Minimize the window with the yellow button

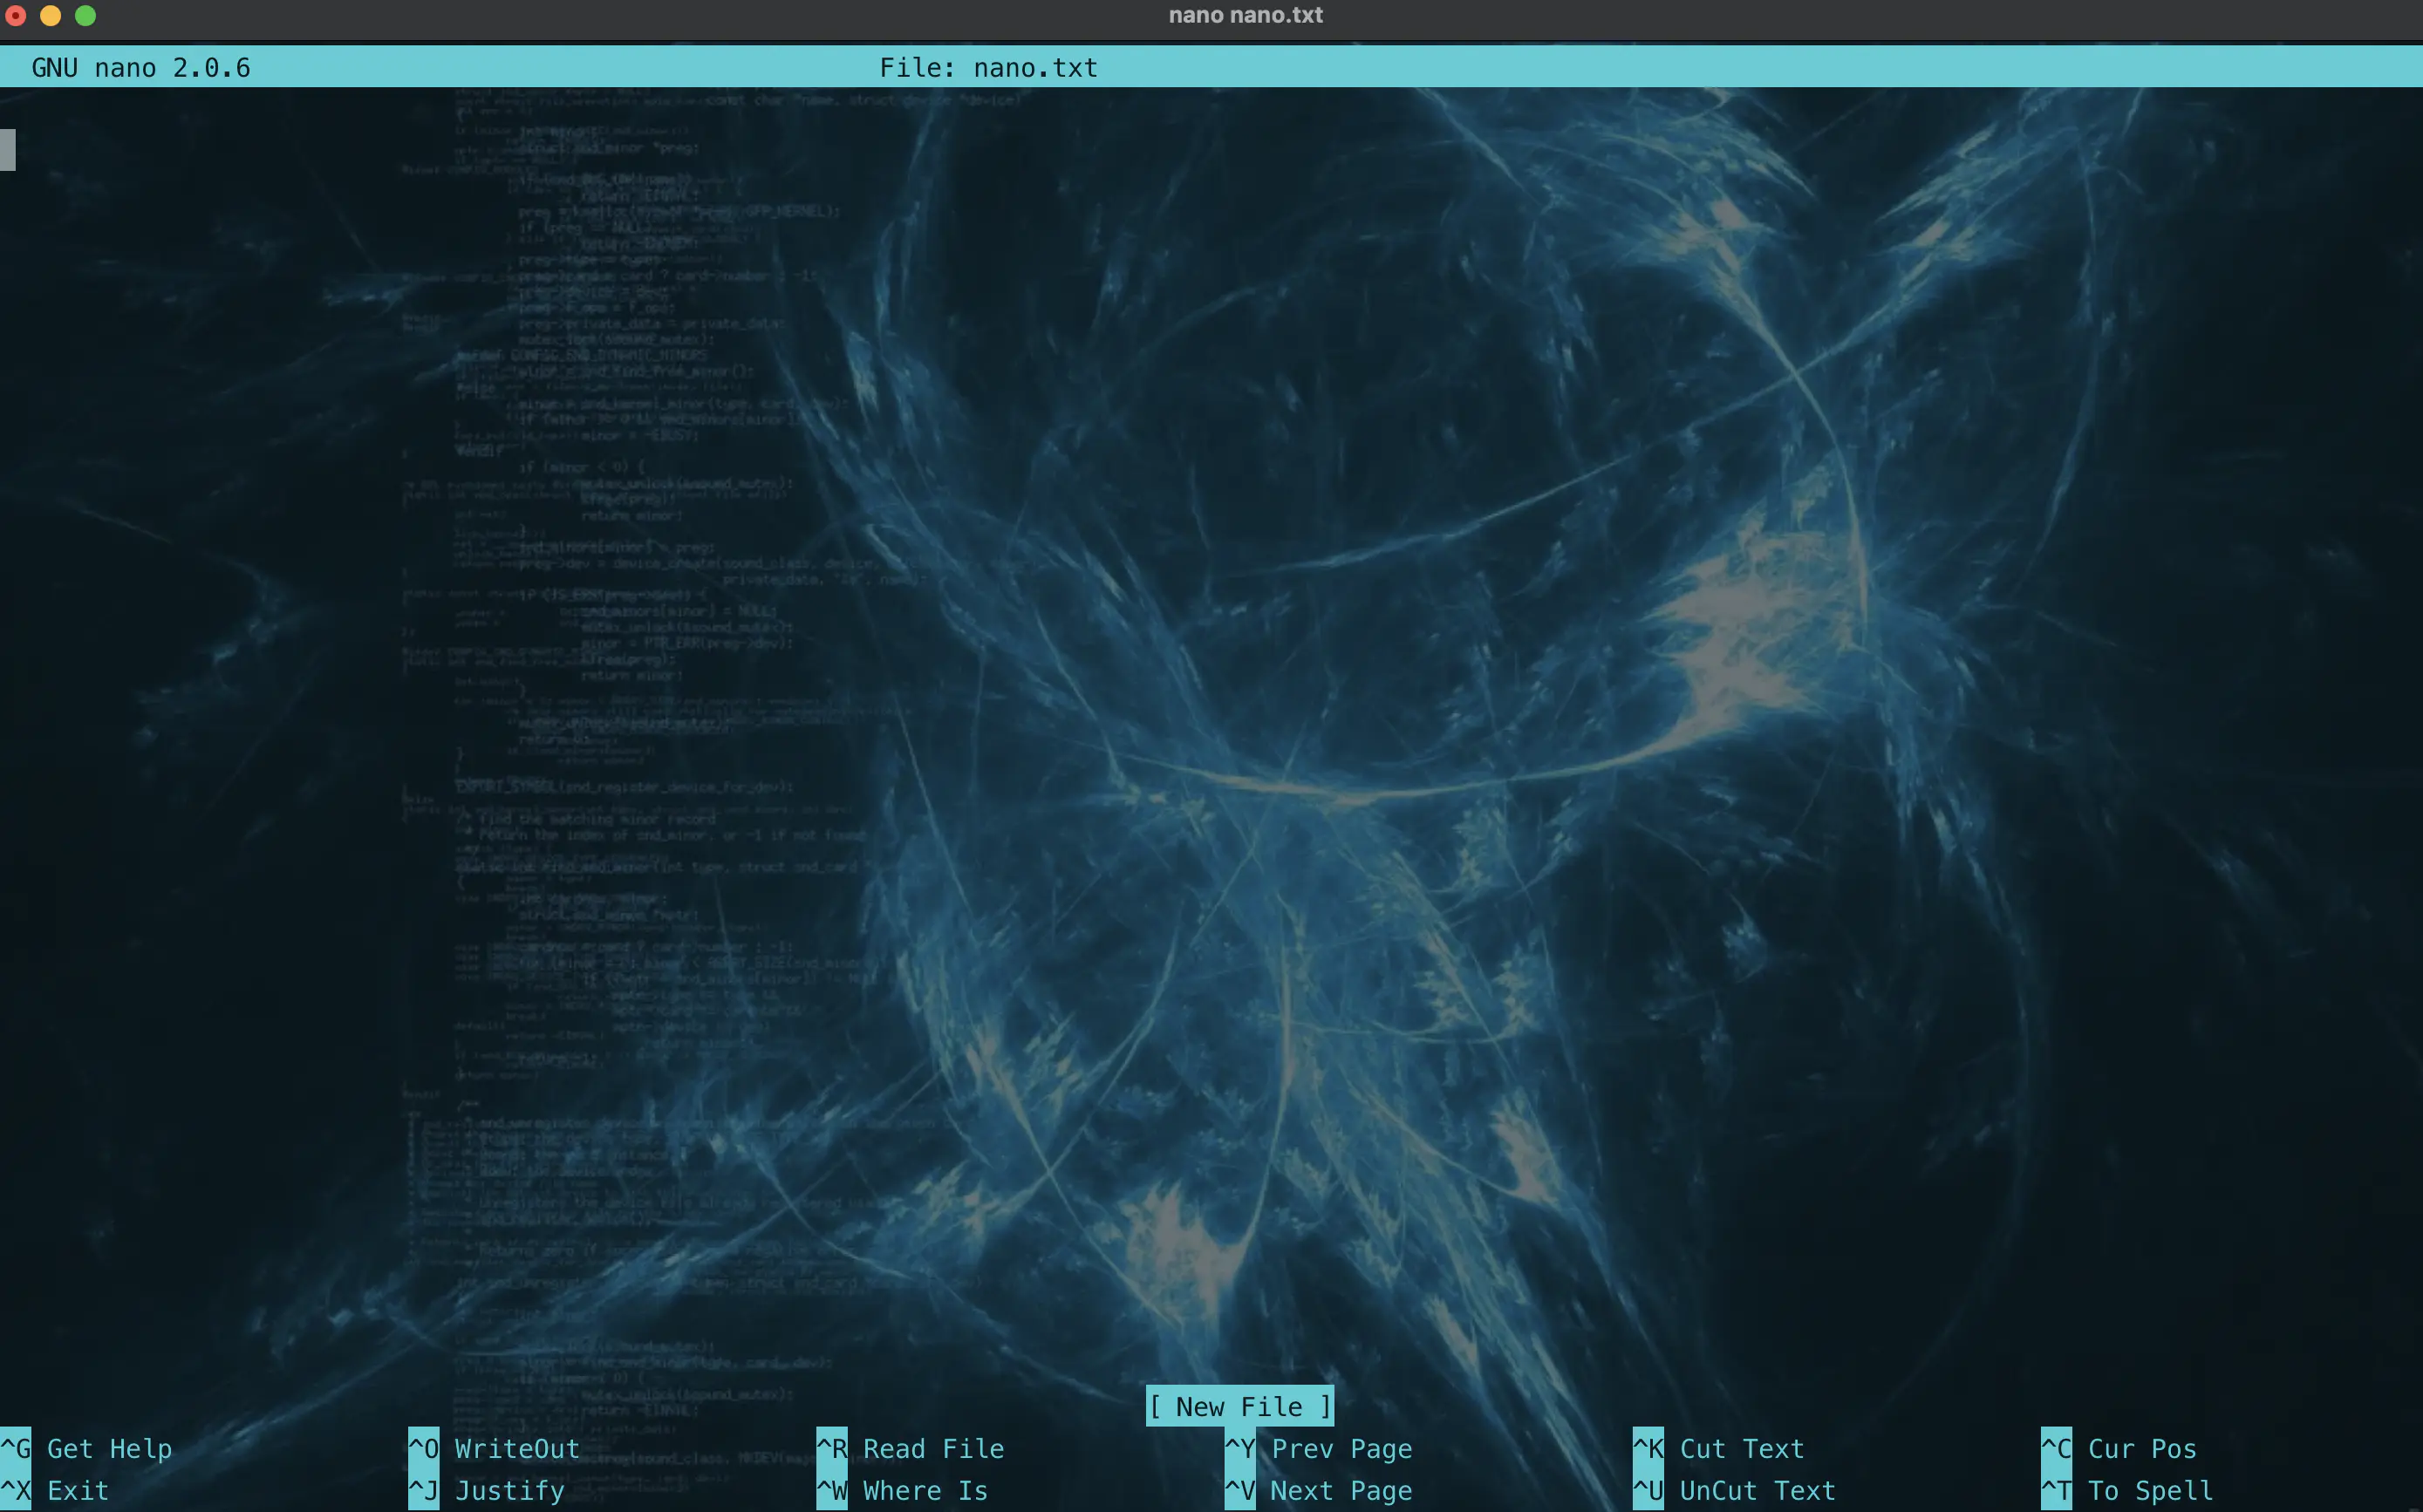(x=50, y=15)
